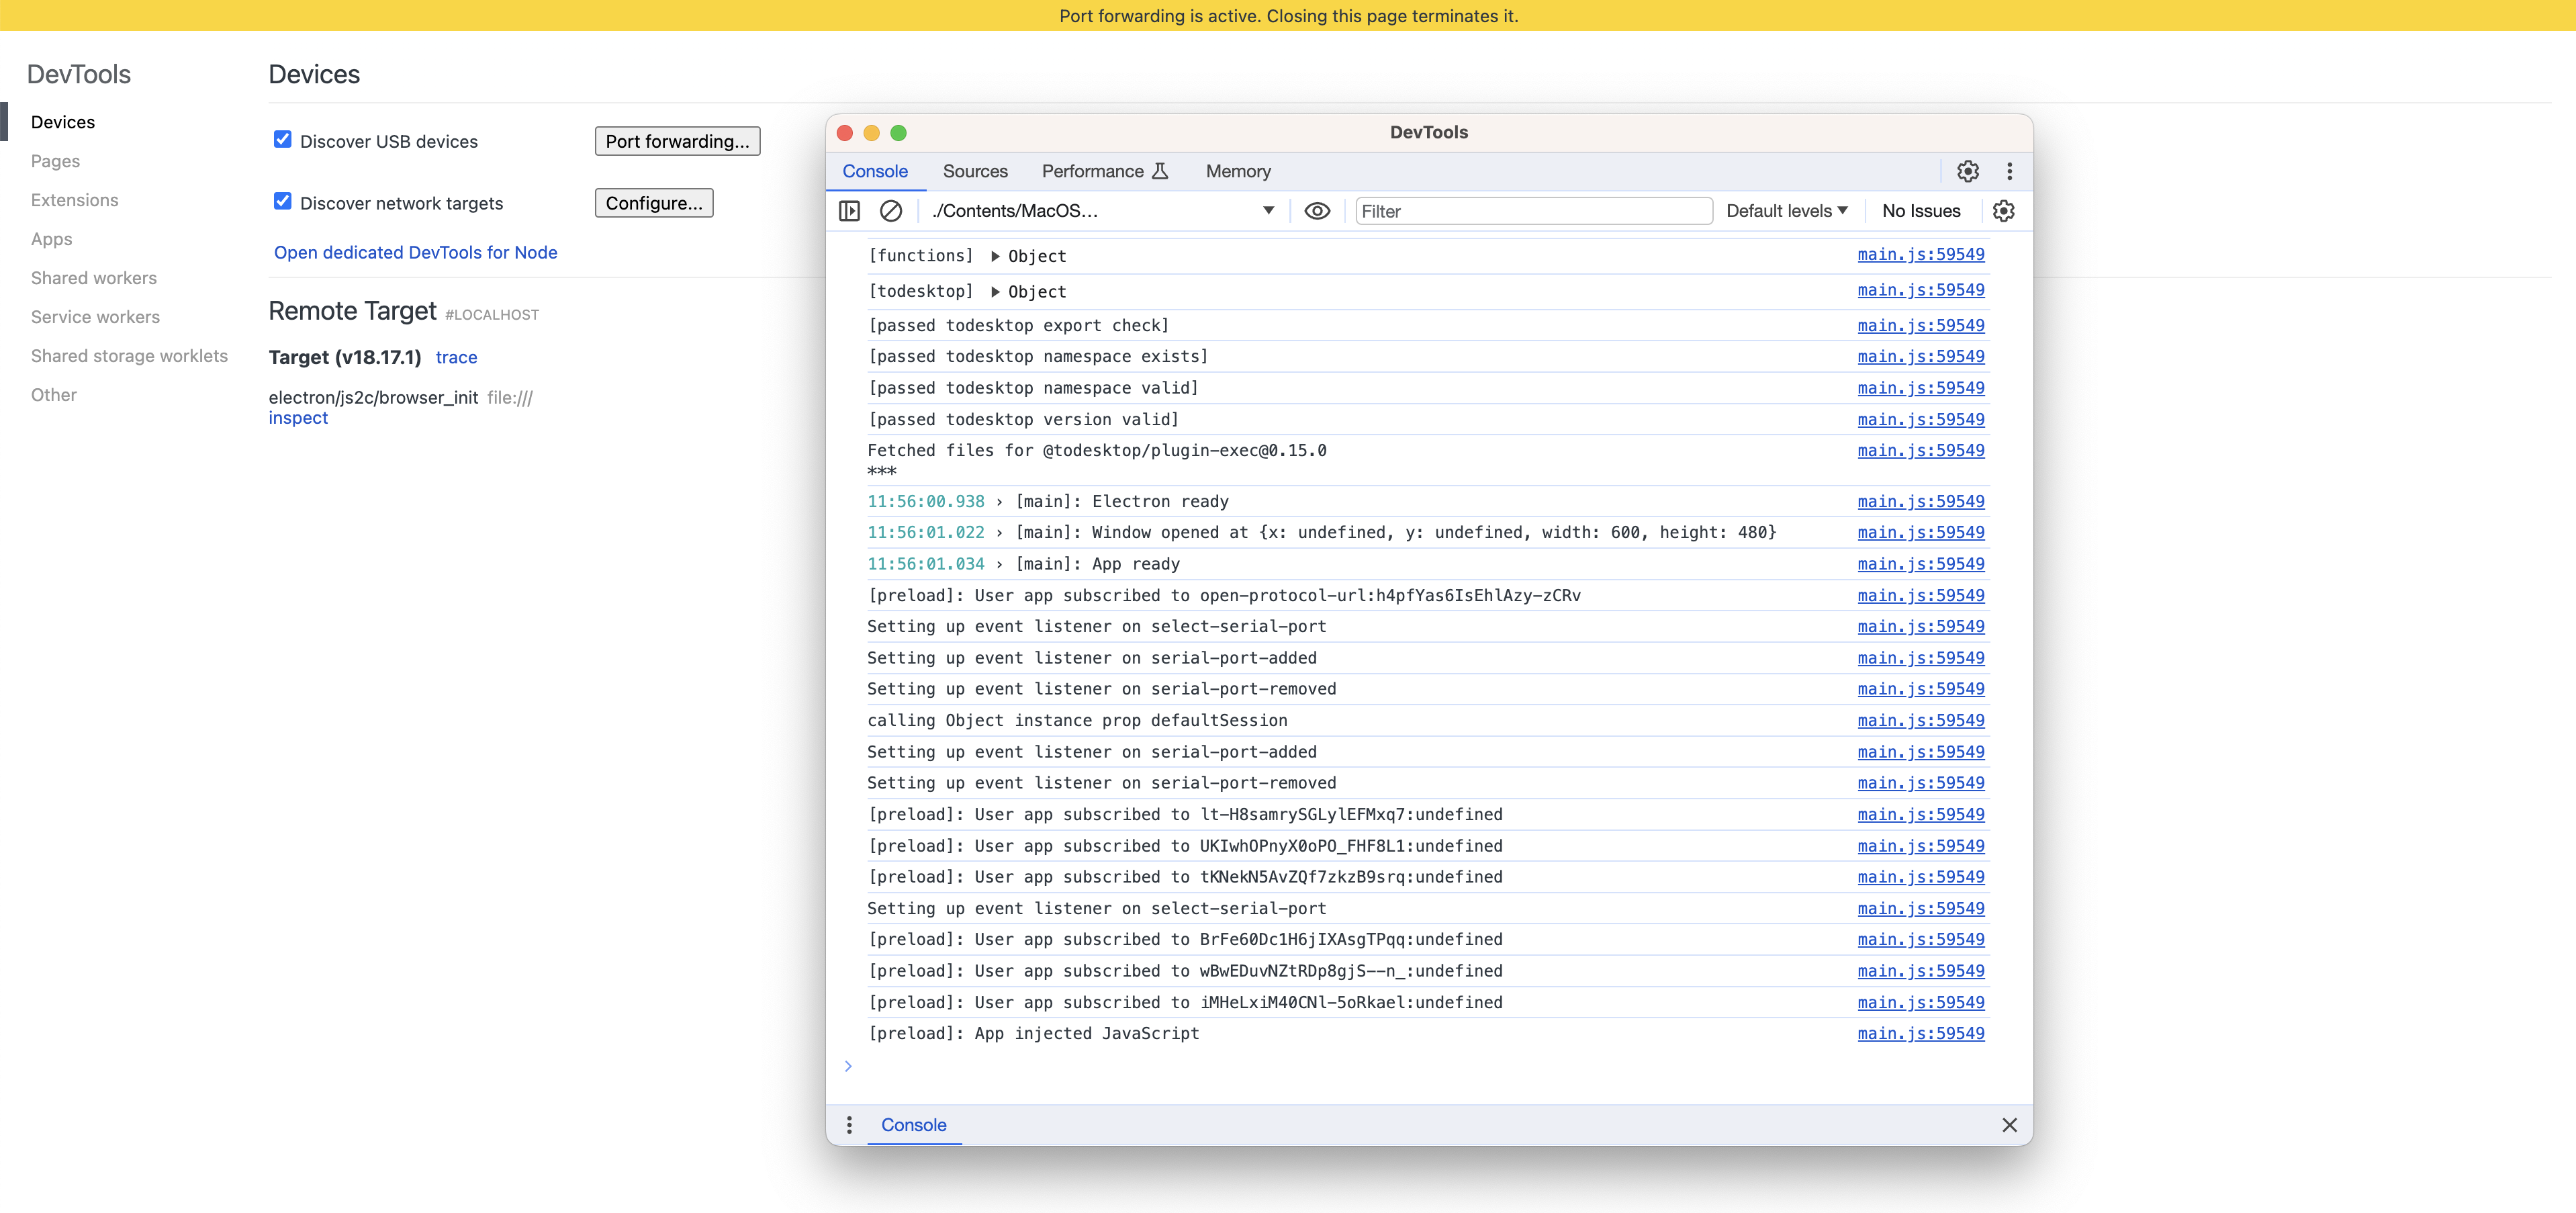The height and width of the screenshot is (1213, 2576).
Task: Select Service workers in the sidebar
Action: click(95, 317)
